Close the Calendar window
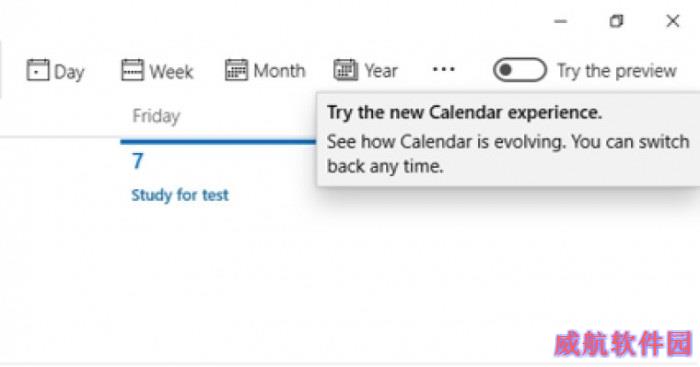This screenshot has height=367, width=700. (x=673, y=21)
